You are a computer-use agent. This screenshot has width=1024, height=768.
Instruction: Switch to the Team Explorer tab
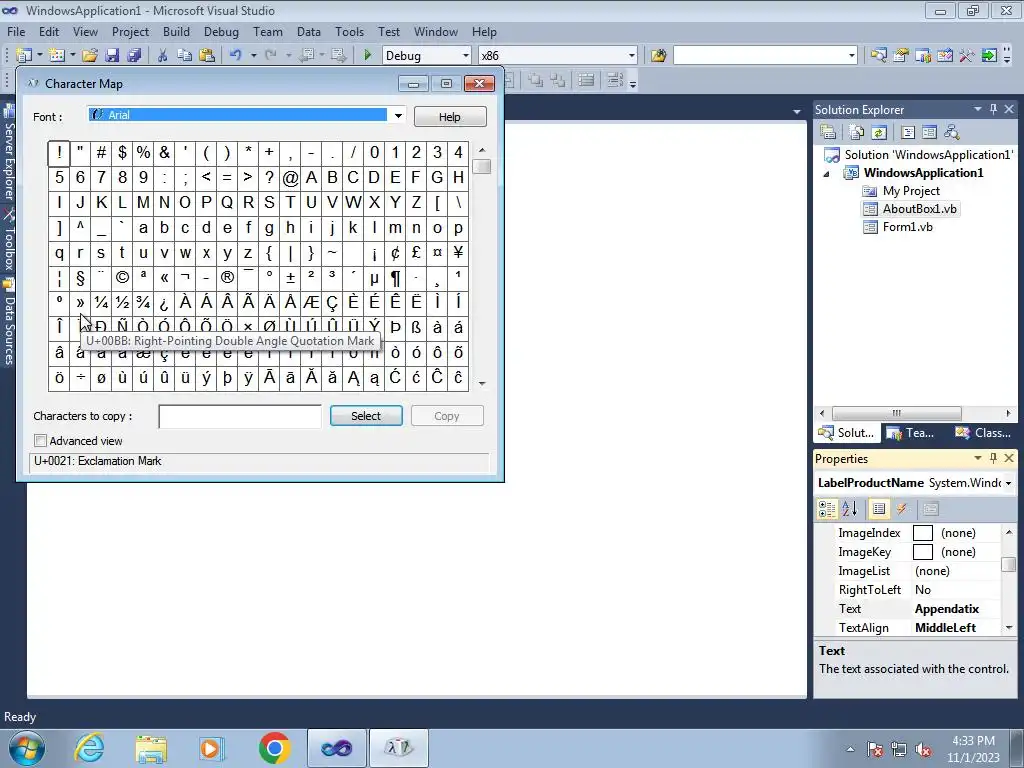pos(911,432)
